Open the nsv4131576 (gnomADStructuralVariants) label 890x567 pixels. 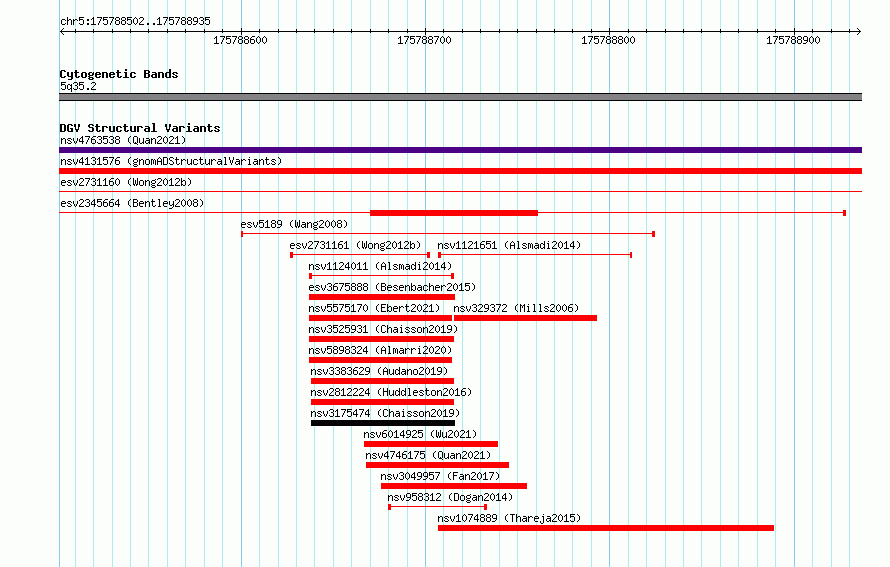pos(171,161)
